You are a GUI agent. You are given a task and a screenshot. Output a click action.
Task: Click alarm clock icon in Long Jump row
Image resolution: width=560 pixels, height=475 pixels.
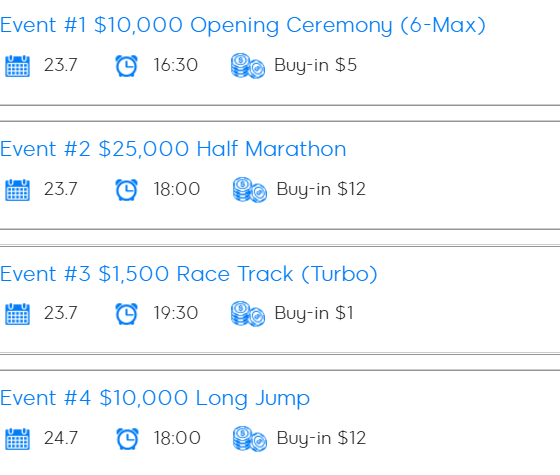tap(128, 439)
